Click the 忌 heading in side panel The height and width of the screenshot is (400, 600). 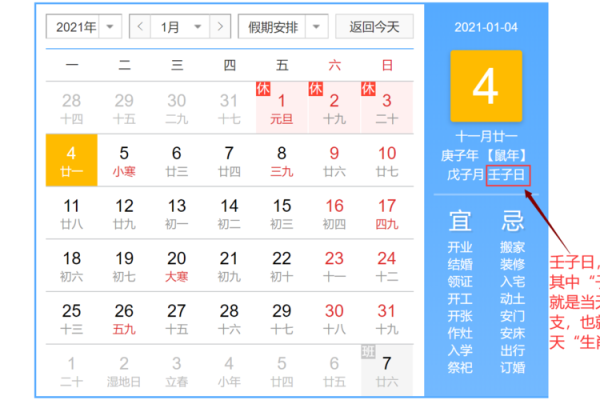coord(512,219)
